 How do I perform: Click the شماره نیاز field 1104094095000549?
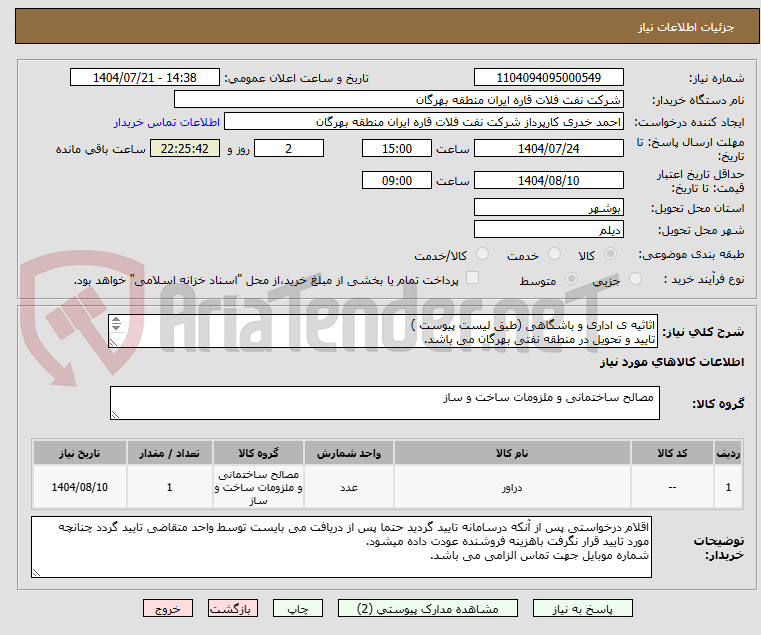[548, 77]
